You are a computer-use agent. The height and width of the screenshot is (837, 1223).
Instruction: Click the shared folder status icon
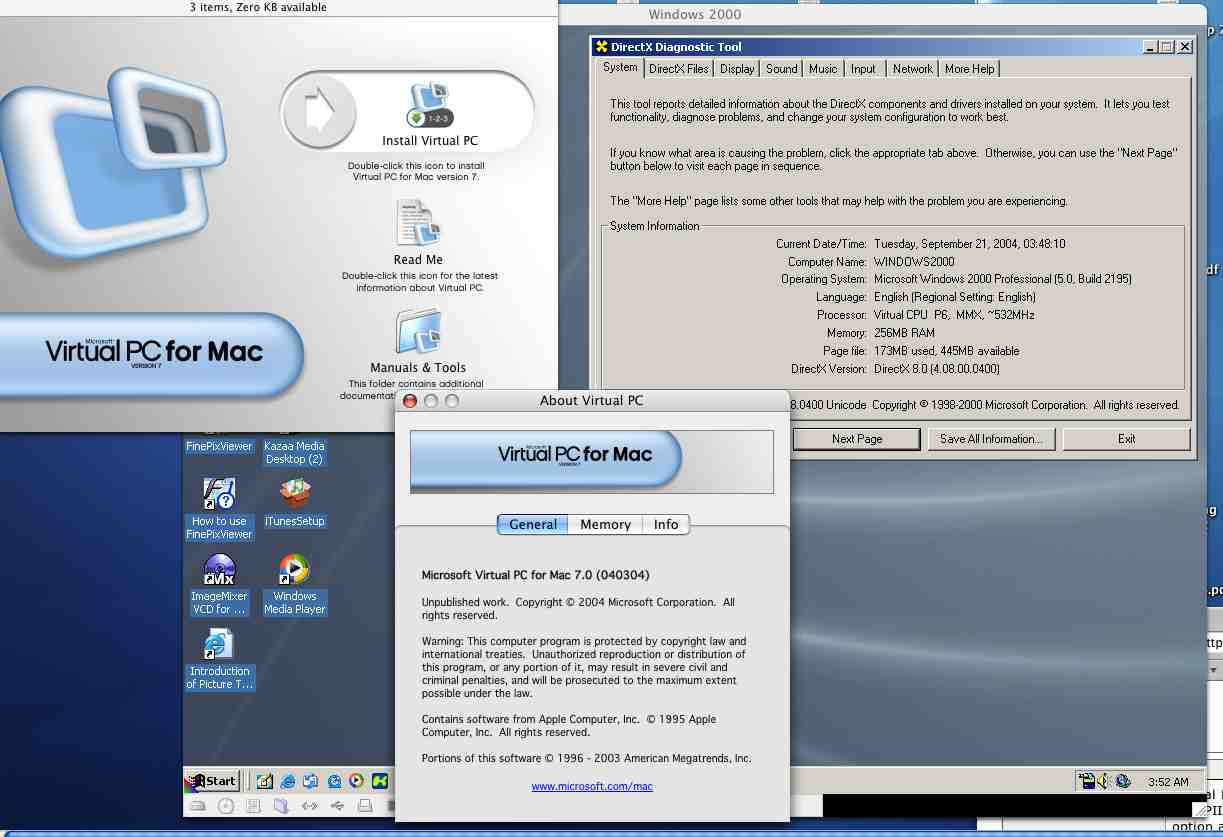pos(281,805)
